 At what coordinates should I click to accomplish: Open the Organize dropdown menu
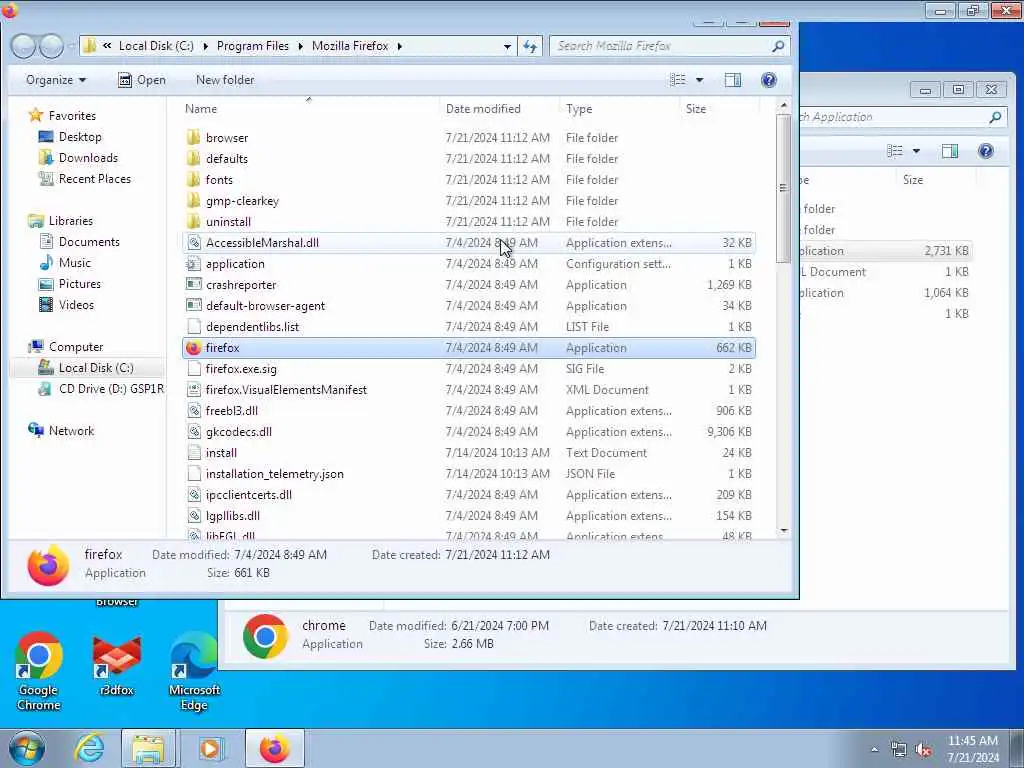pos(56,80)
